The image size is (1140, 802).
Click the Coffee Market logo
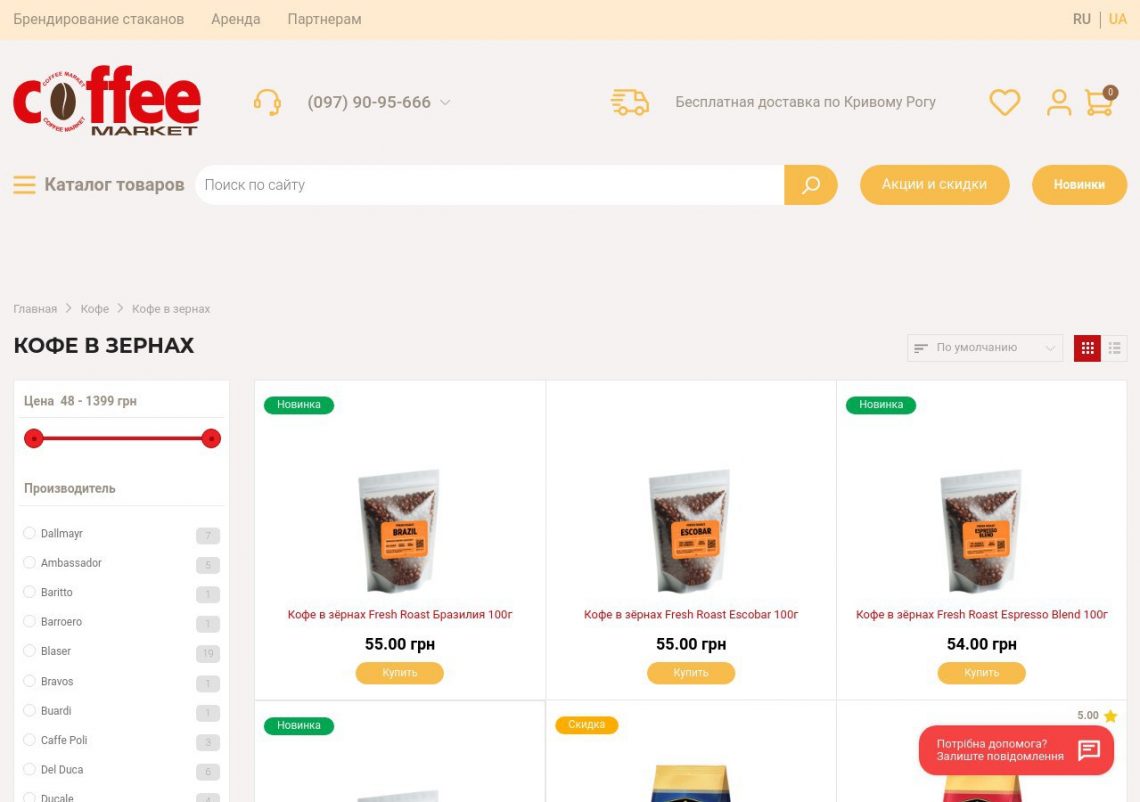tap(106, 101)
